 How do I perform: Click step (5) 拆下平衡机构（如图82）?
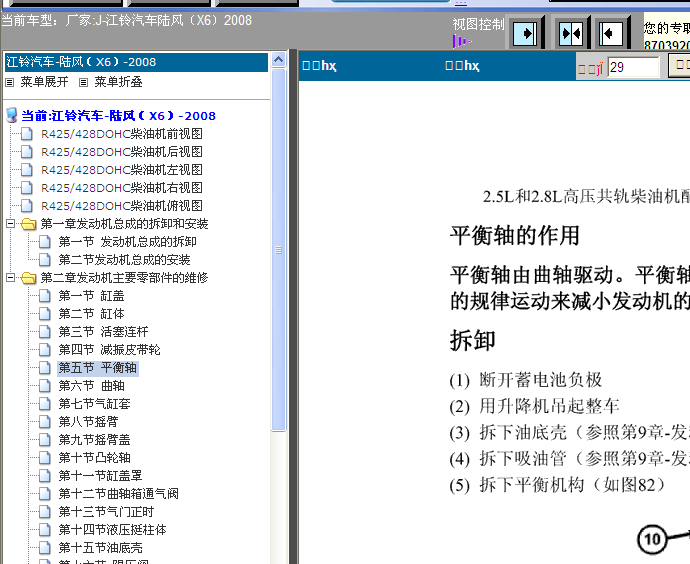[558, 486]
